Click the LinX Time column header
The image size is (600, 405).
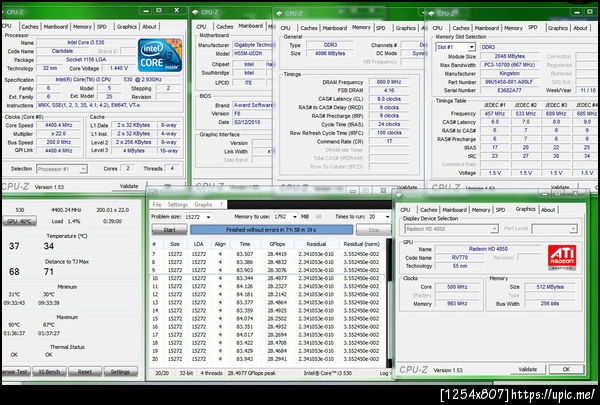(x=245, y=244)
